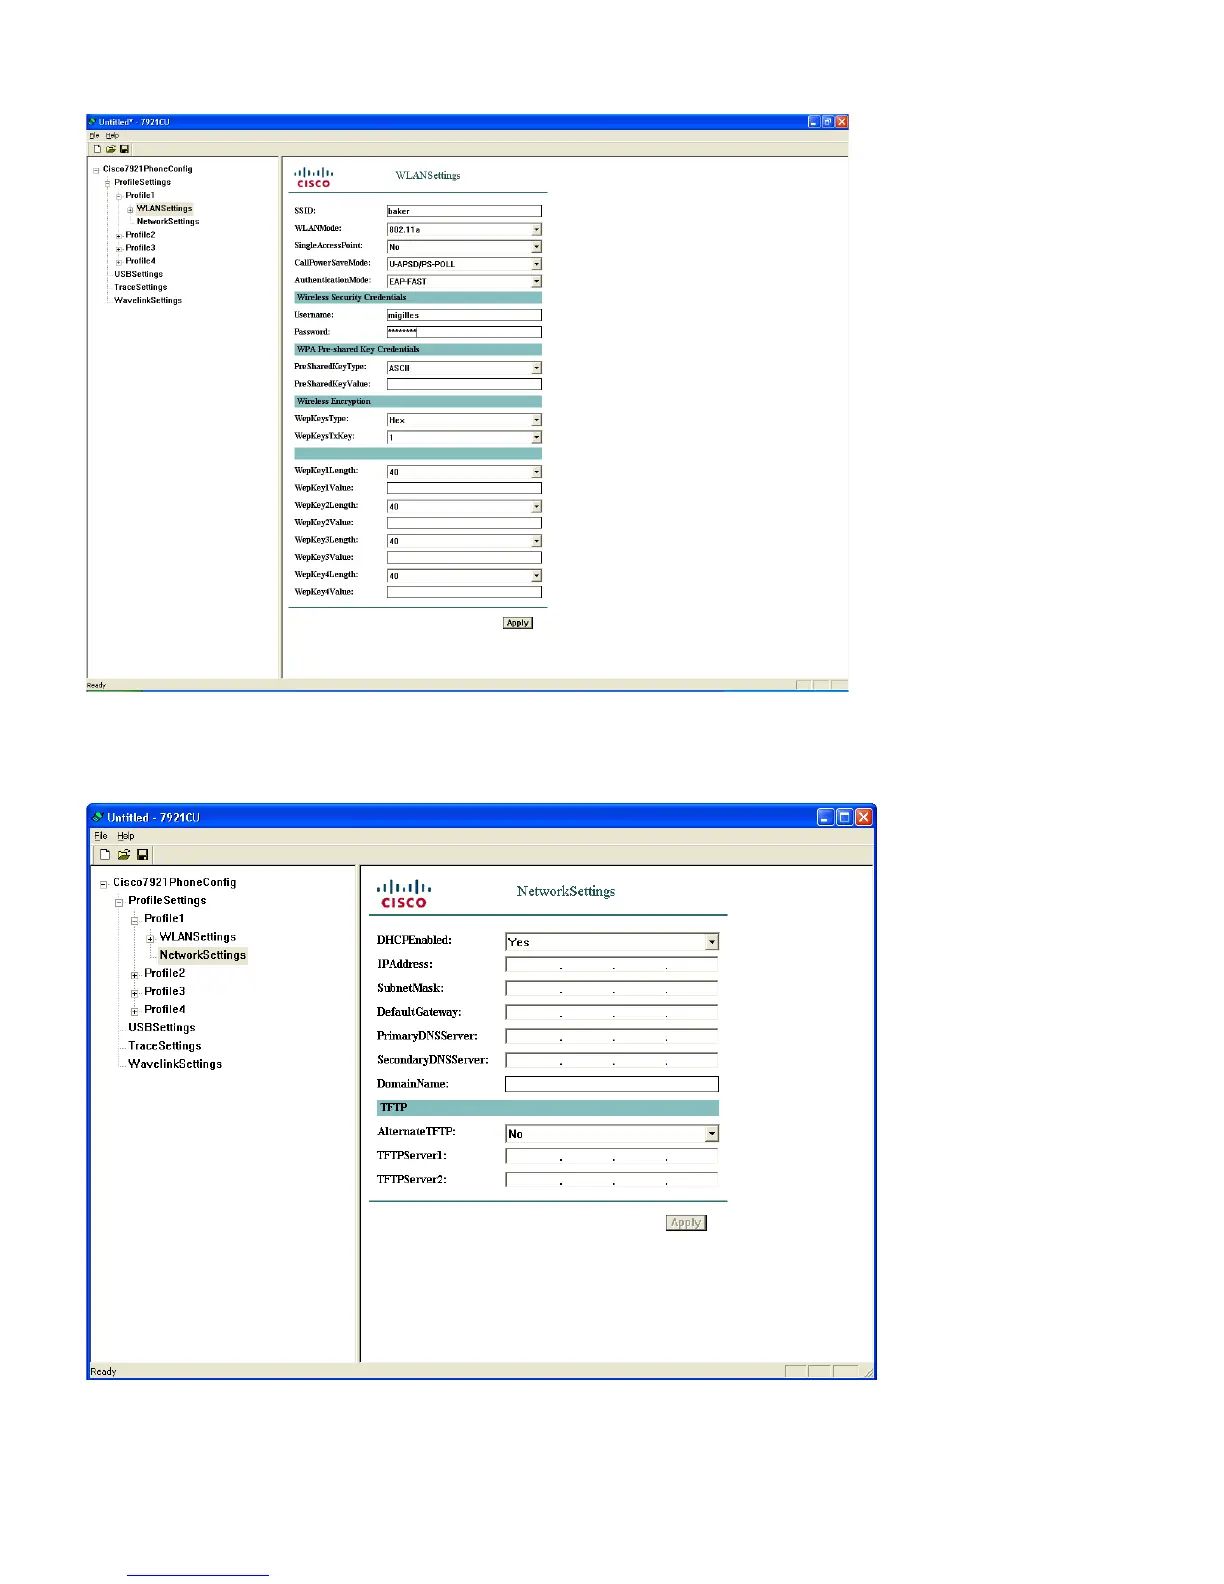Select USBSettings in lower window tree
Image resolution: width=1224 pixels, height=1584 pixels.
(162, 1027)
